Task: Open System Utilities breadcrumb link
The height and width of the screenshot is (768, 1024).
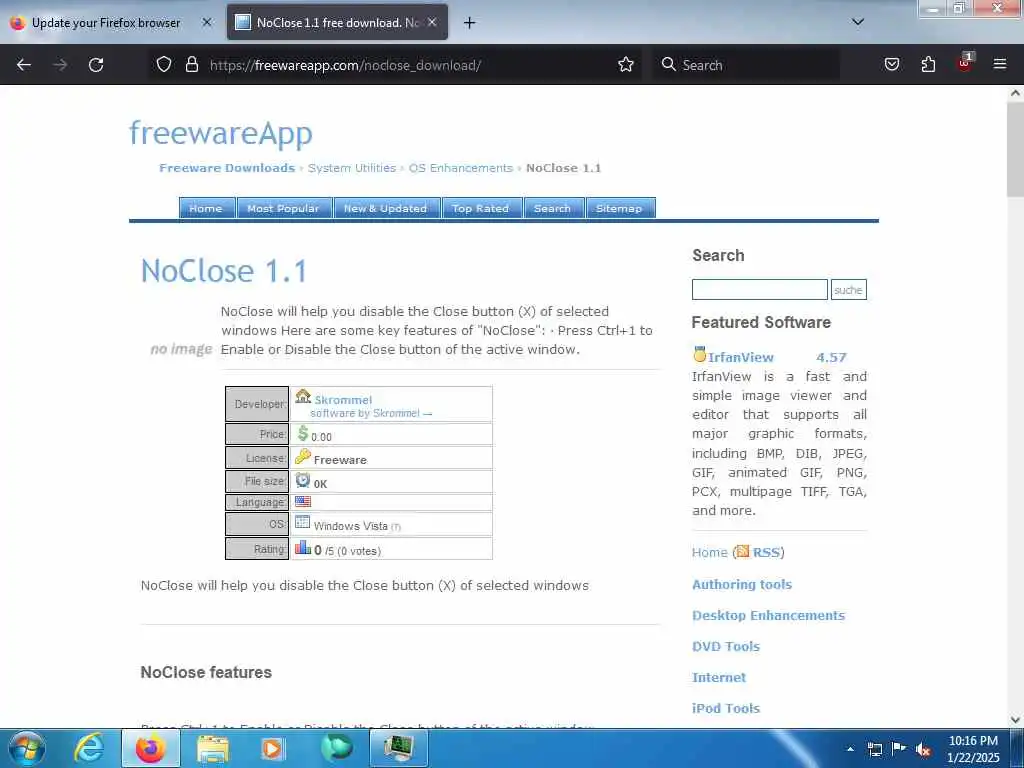Action: click(352, 168)
